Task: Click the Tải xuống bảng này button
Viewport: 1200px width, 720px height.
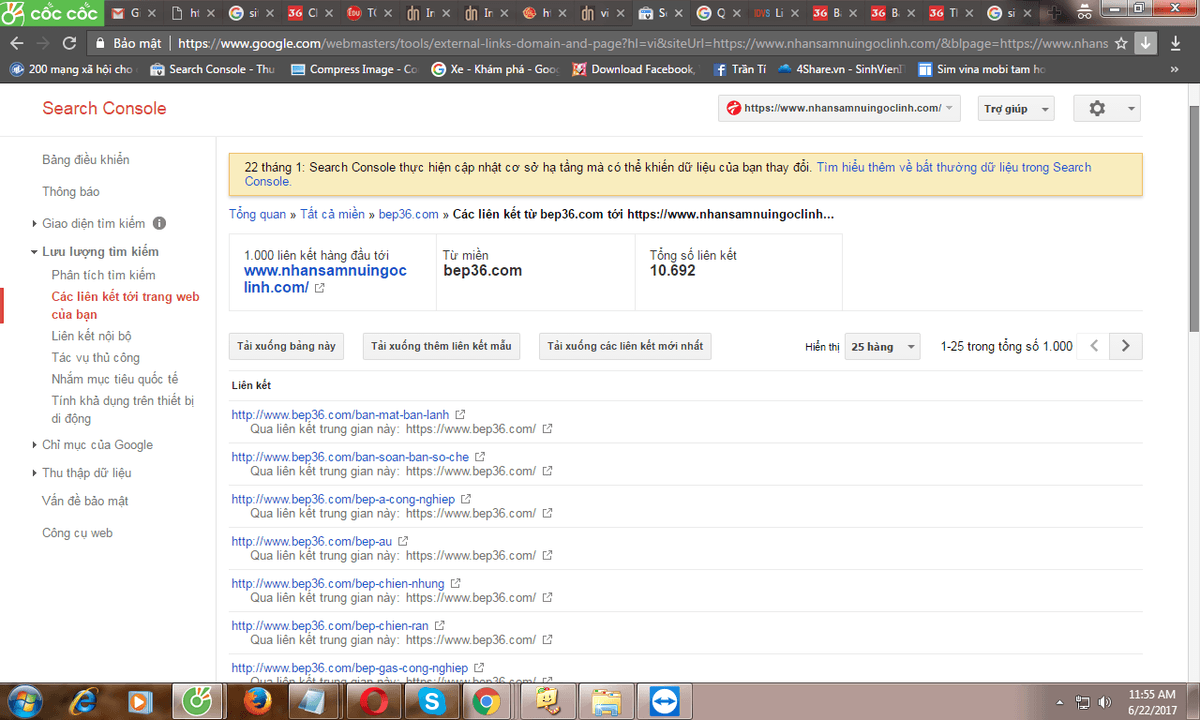Action: point(287,346)
